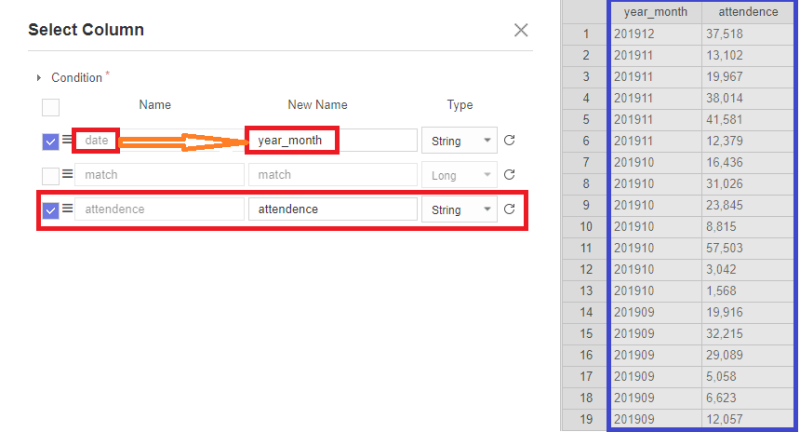The image size is (800, 432).
Task: Select row number 1 in table
Action: coord(586,34)
